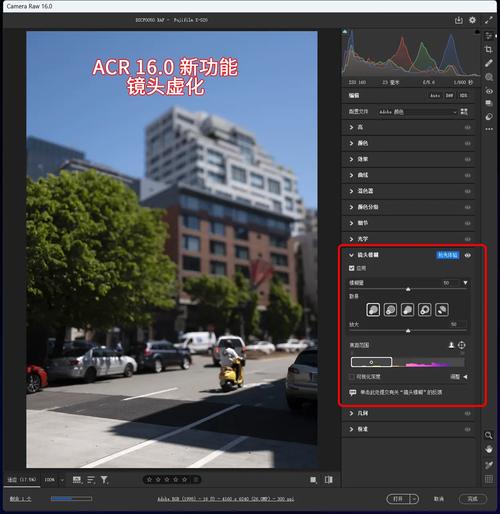Image resolution: width=500 pixels, height=514 pixels.
Task: Choose the fifth cat-eye bokeh effect
Action: click(x=442, y=310)
